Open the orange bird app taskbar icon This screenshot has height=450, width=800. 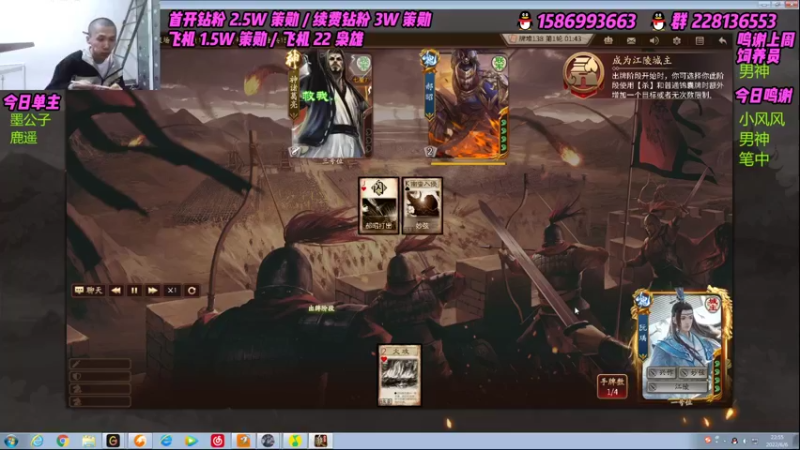click(x=243, y=441)
